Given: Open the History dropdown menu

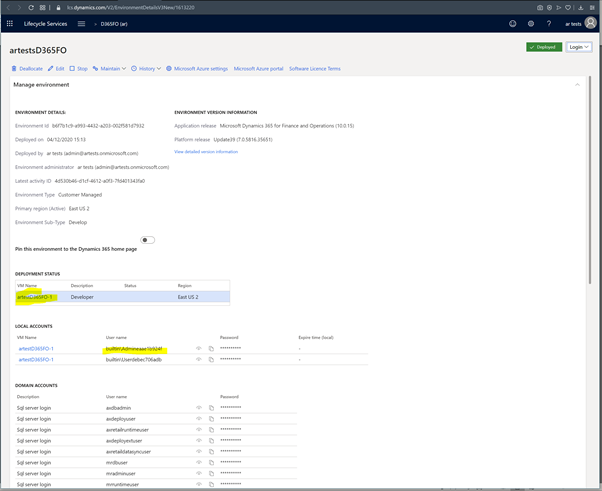Looking at the screenshot, I should (x=148, y=69).
